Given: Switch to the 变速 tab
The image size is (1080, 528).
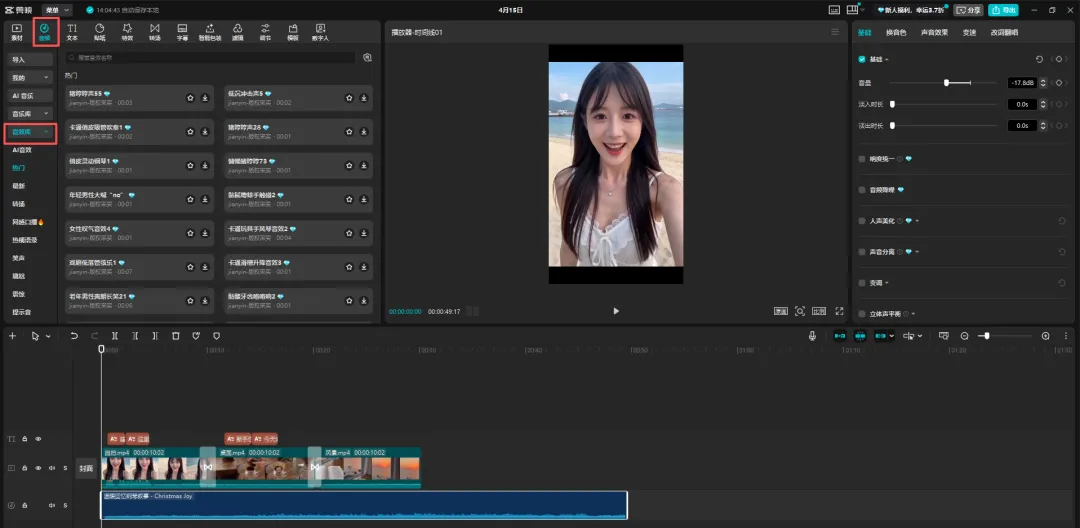Looking at the screenshot, I should point(969,32).
